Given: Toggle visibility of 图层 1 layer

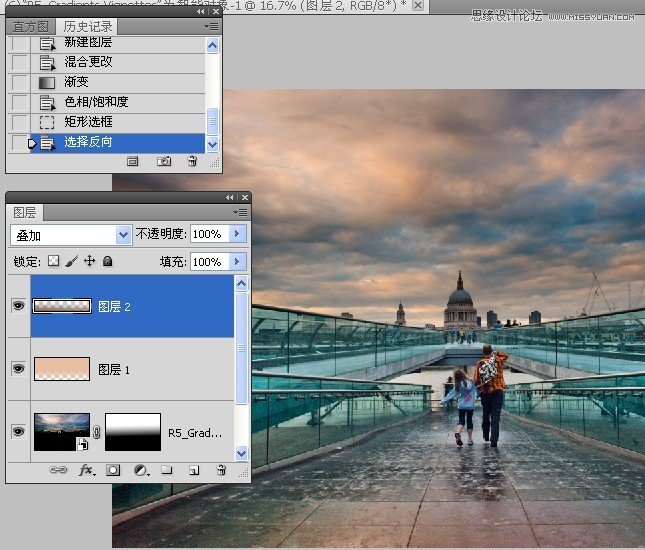Looking at the screenshot, I should pyautogui.click(x=18, y=369).
